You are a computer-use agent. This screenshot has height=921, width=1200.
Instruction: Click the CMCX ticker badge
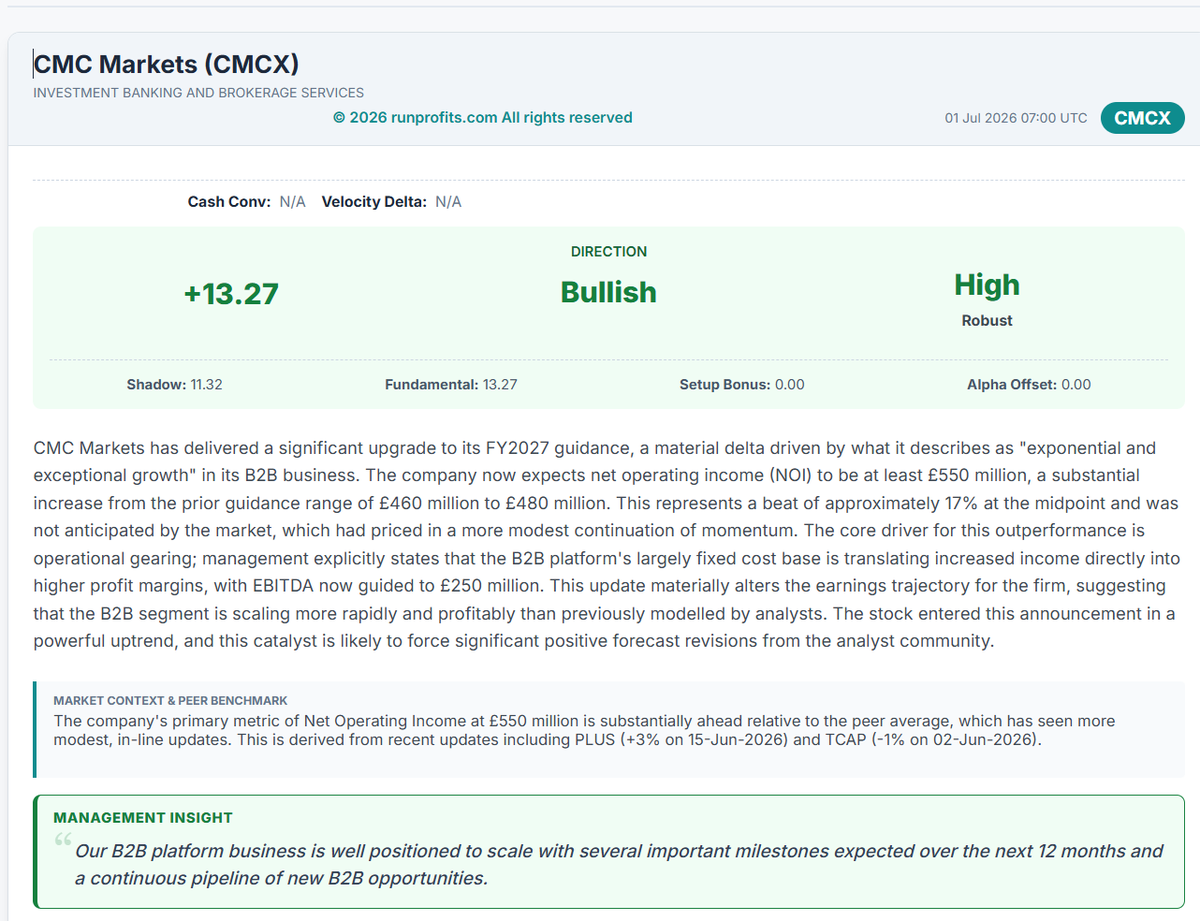[1142, 118]
